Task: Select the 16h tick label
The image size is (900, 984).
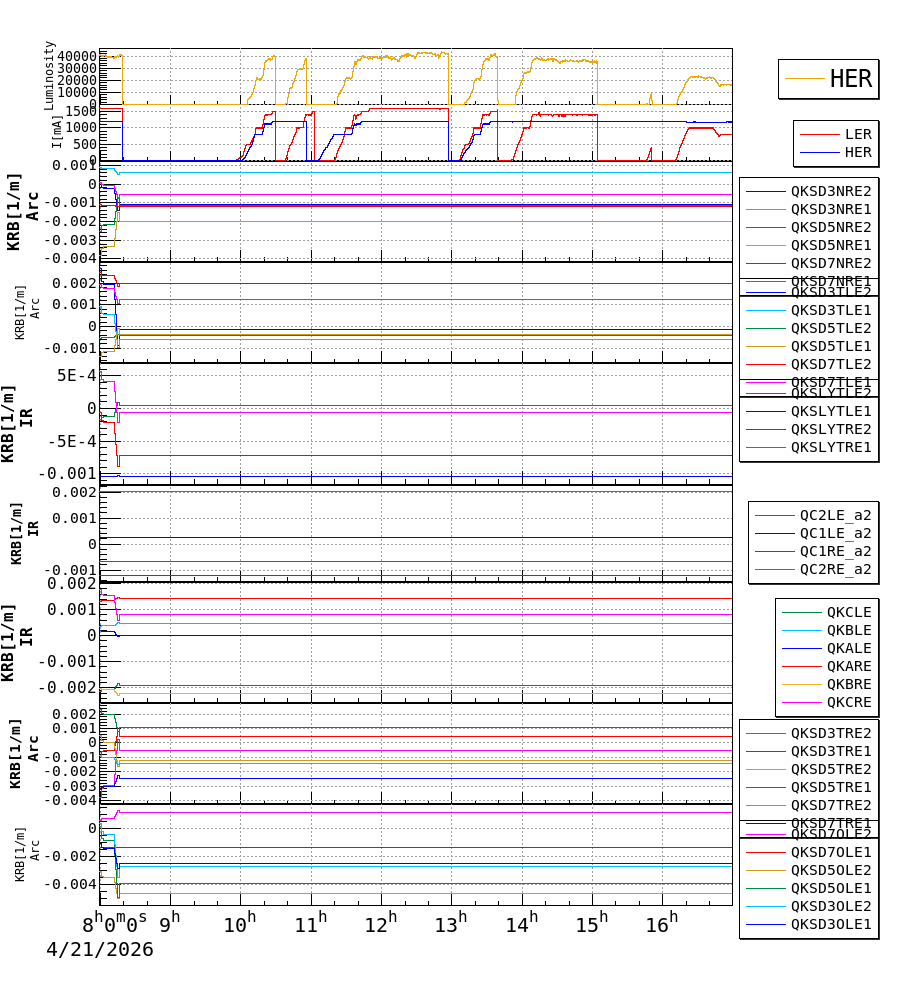Action: point(663,924)
